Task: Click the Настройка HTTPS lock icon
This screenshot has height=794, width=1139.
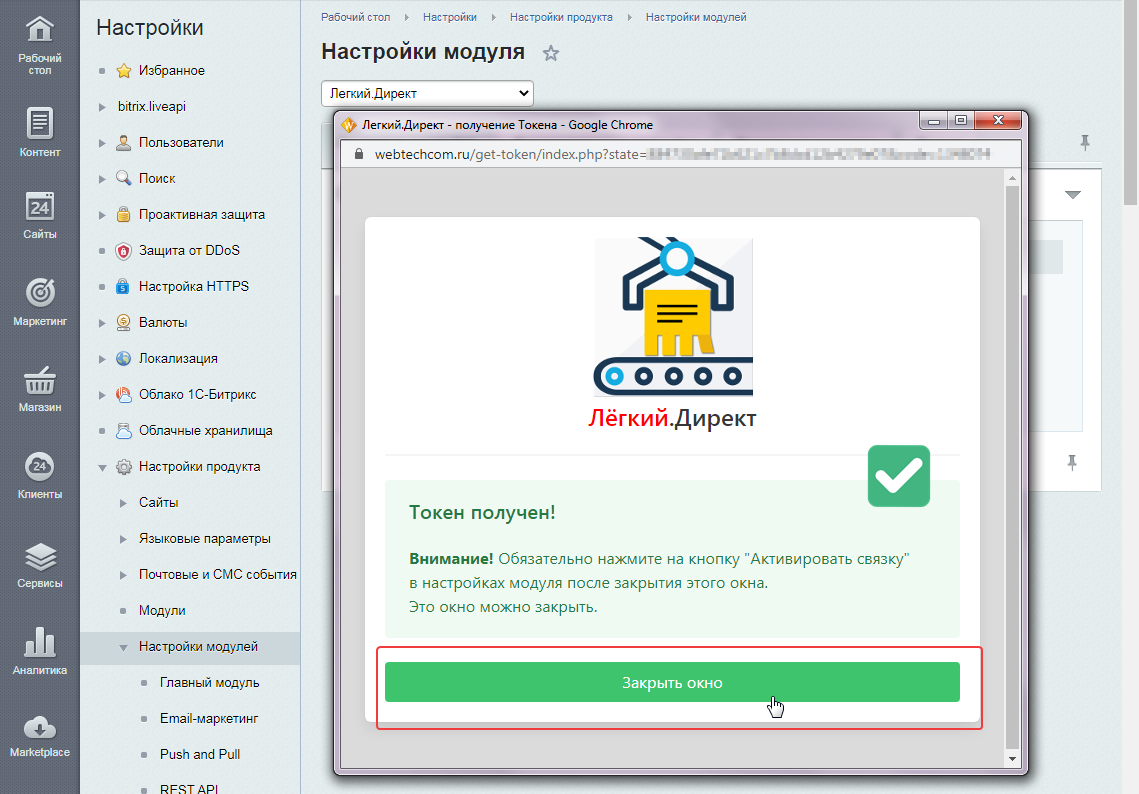Action: click(124, 286)
